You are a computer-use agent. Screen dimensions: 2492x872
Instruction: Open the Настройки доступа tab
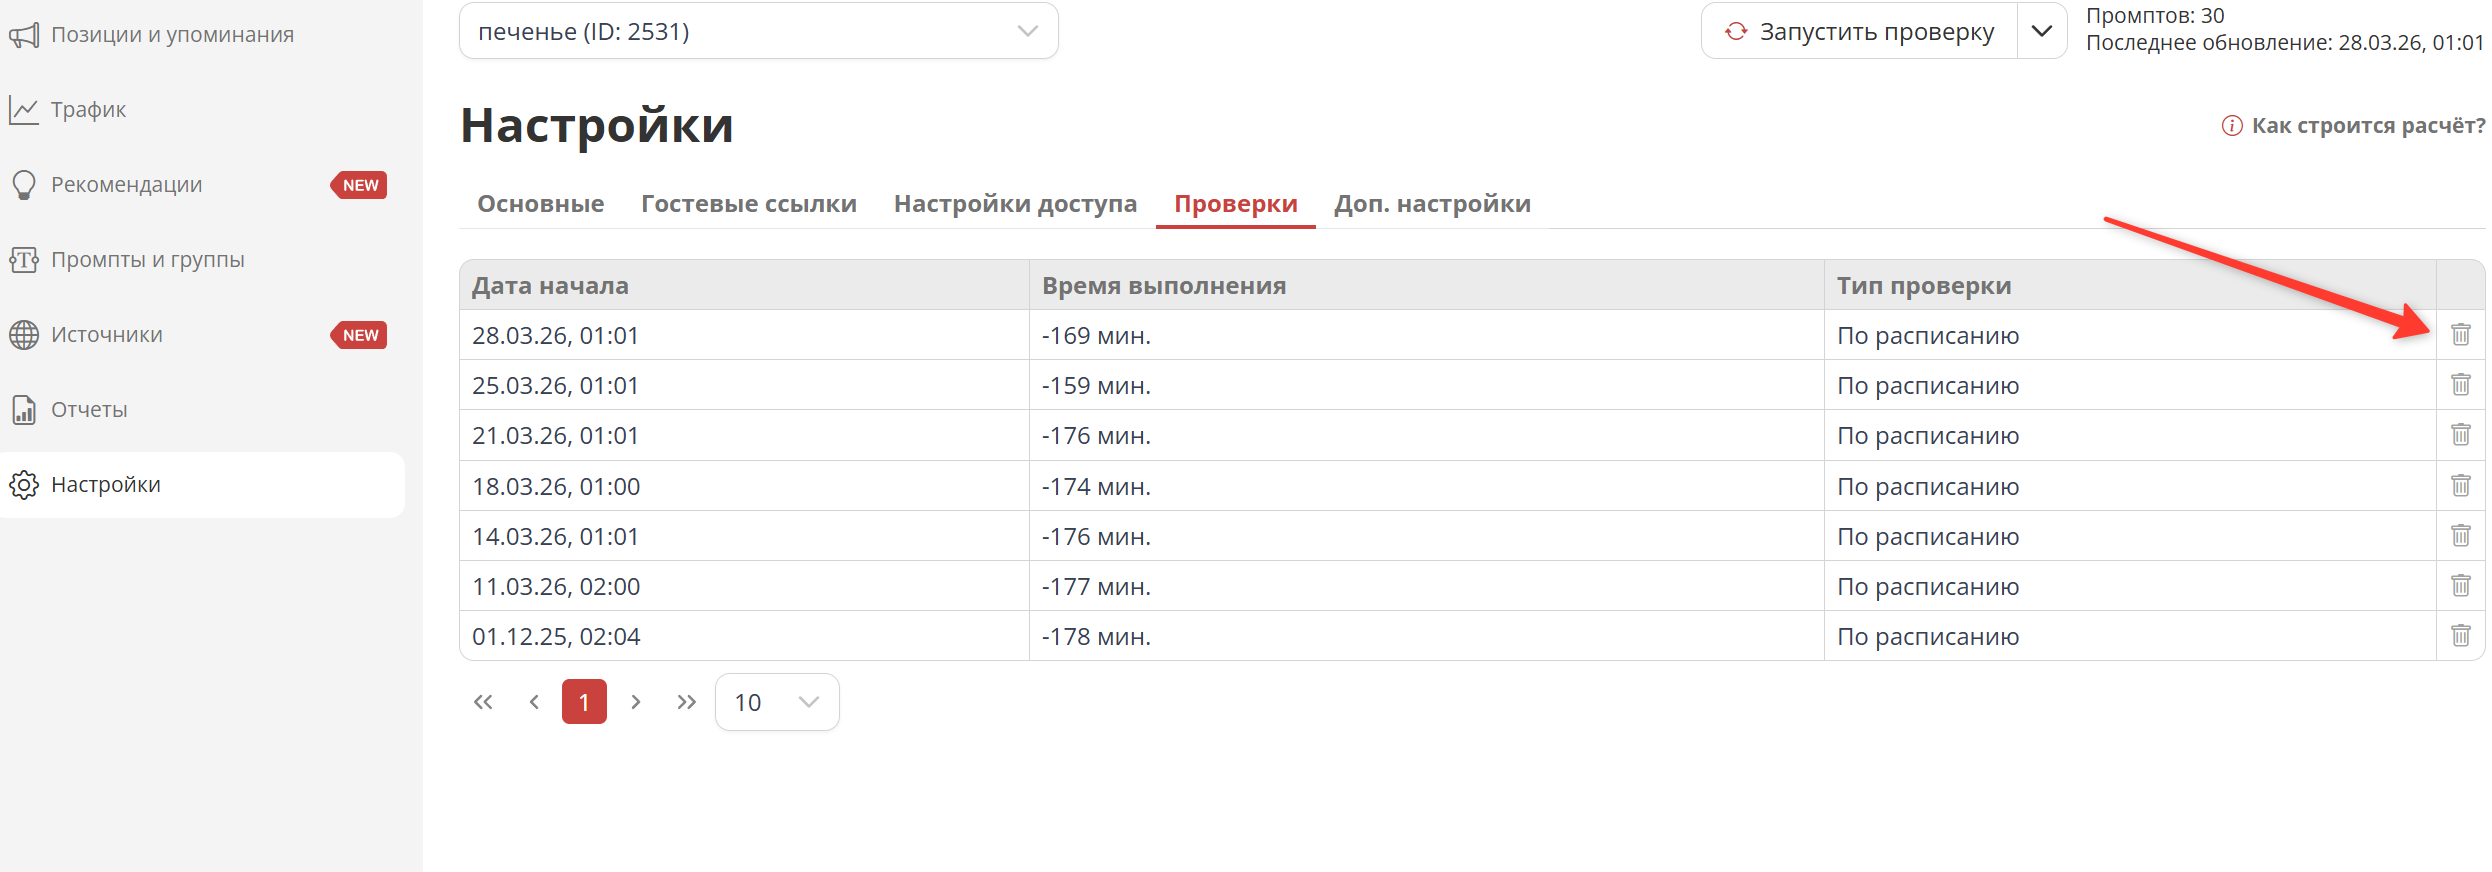click(1015, 204)
